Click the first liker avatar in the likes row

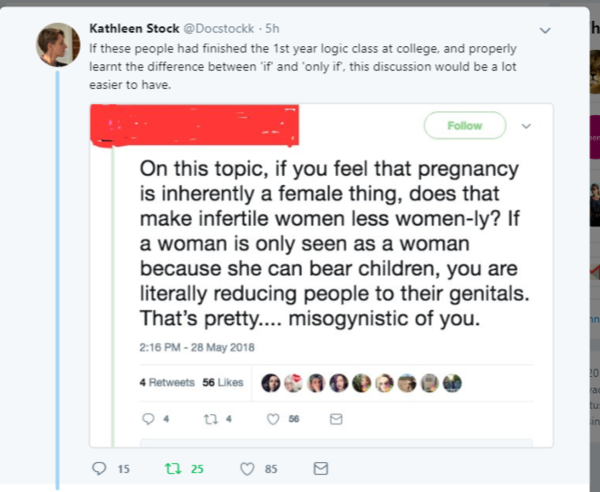[270, 382]
